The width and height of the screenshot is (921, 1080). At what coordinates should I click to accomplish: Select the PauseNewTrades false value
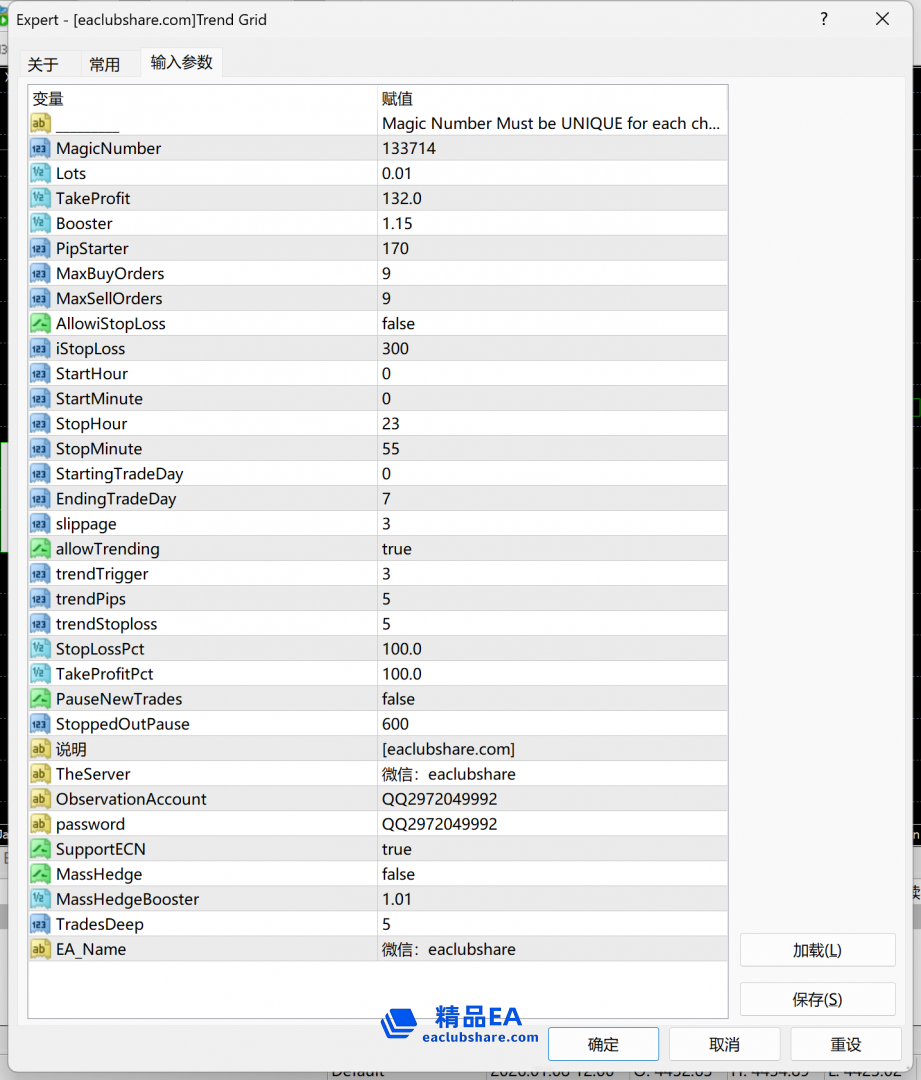click(551, 699)
